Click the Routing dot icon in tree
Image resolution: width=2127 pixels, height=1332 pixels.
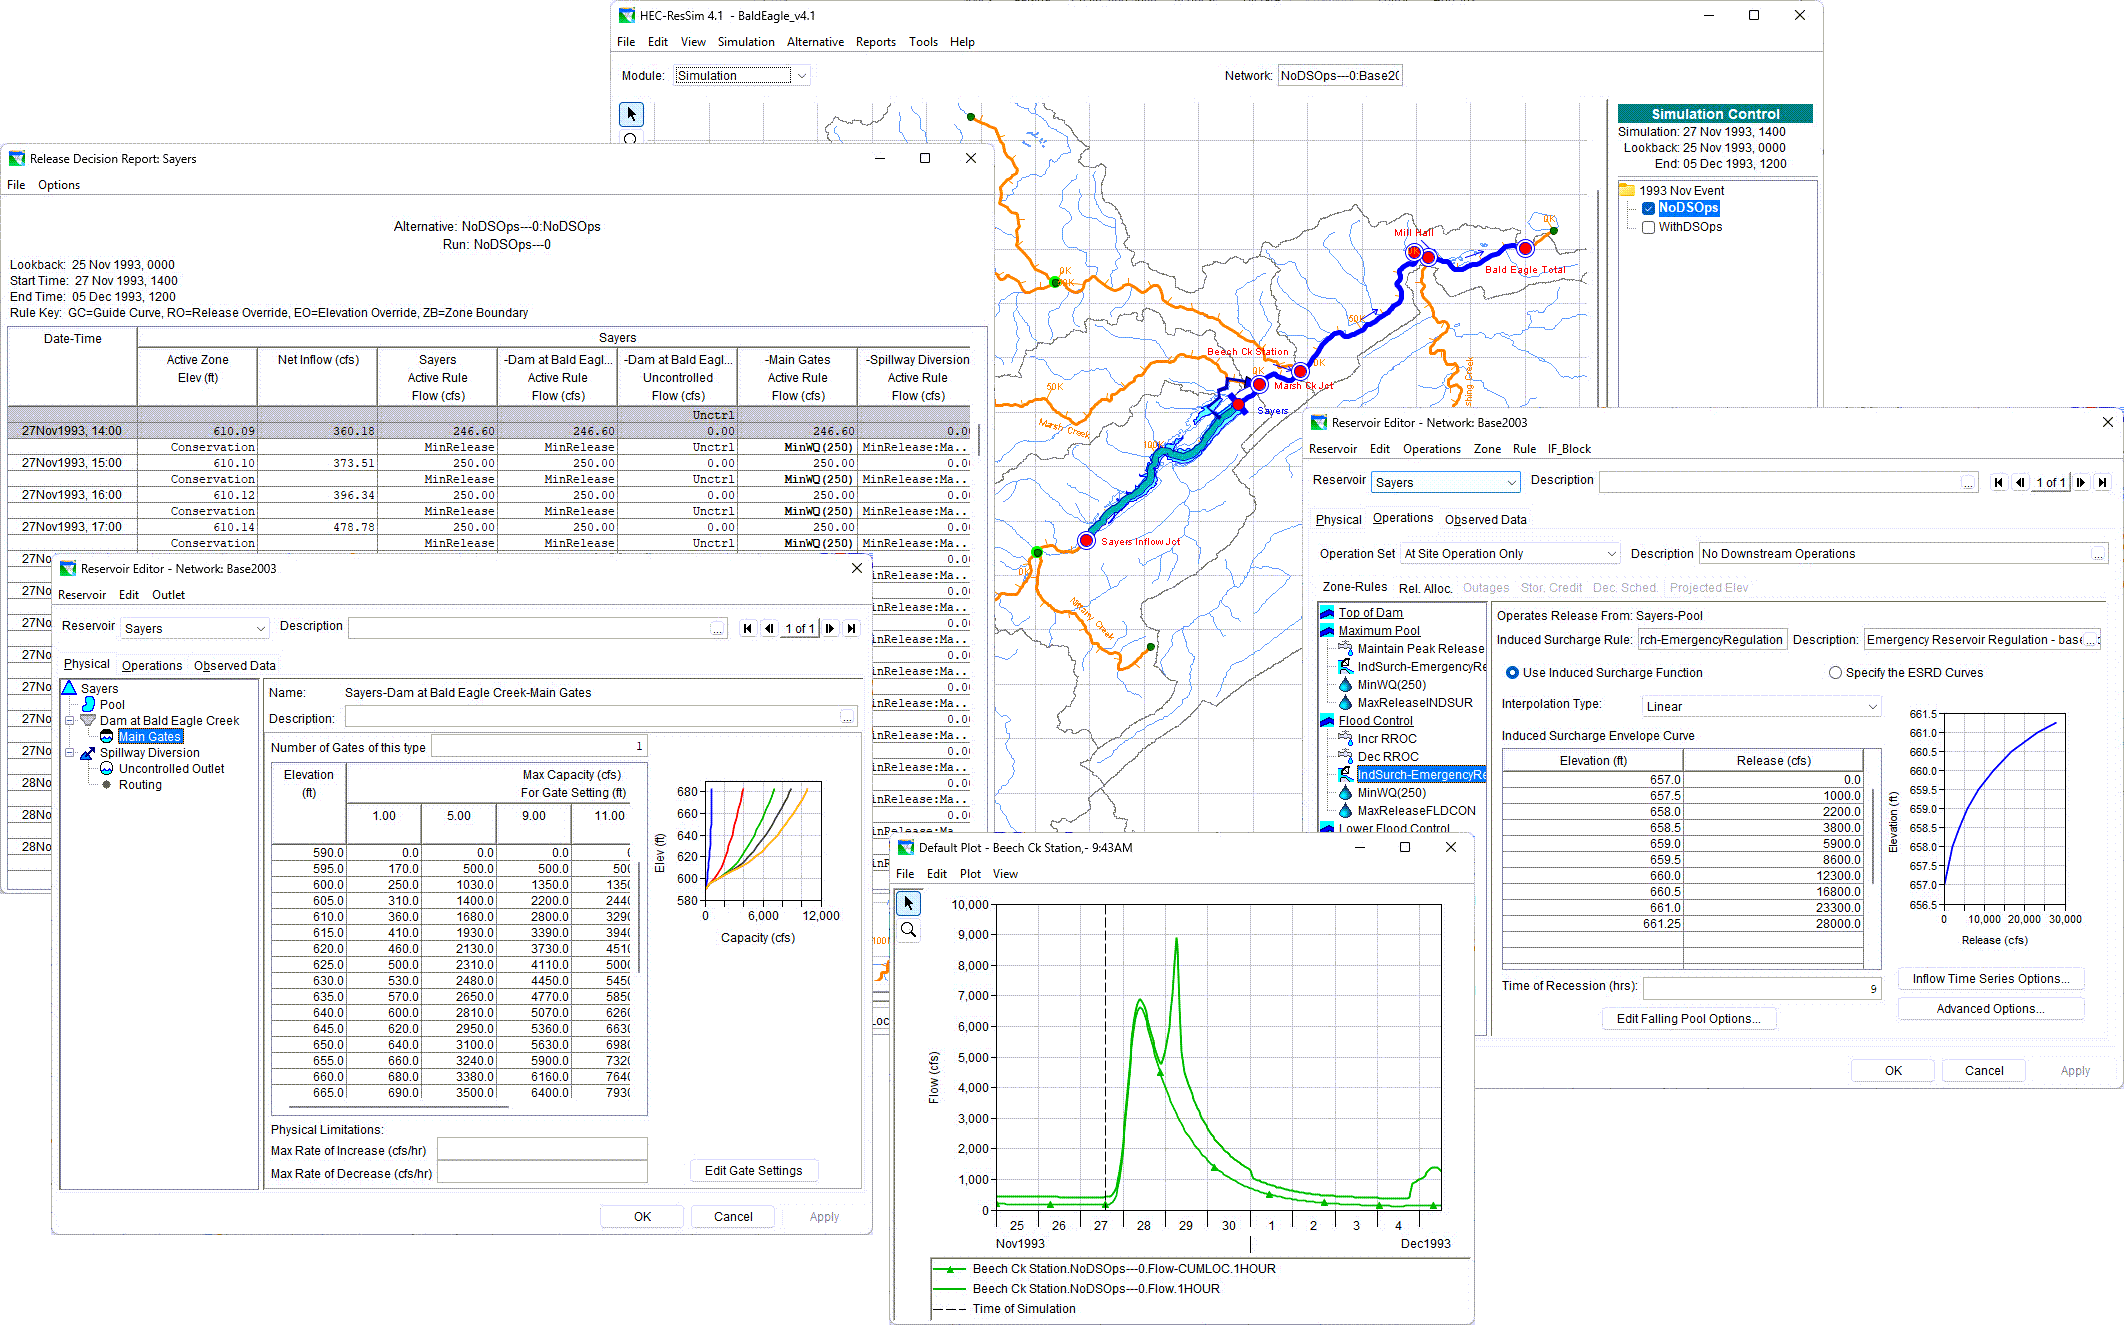point(107,784)
